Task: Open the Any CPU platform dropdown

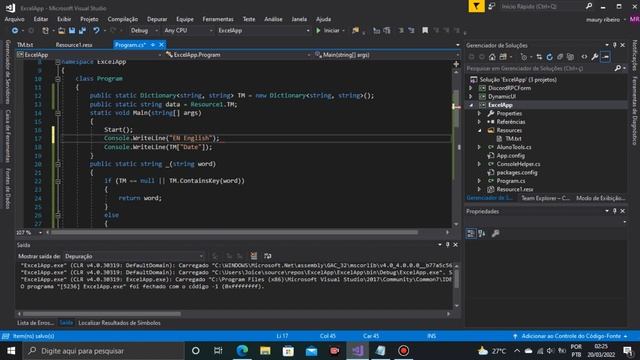Action: [188, 31]
